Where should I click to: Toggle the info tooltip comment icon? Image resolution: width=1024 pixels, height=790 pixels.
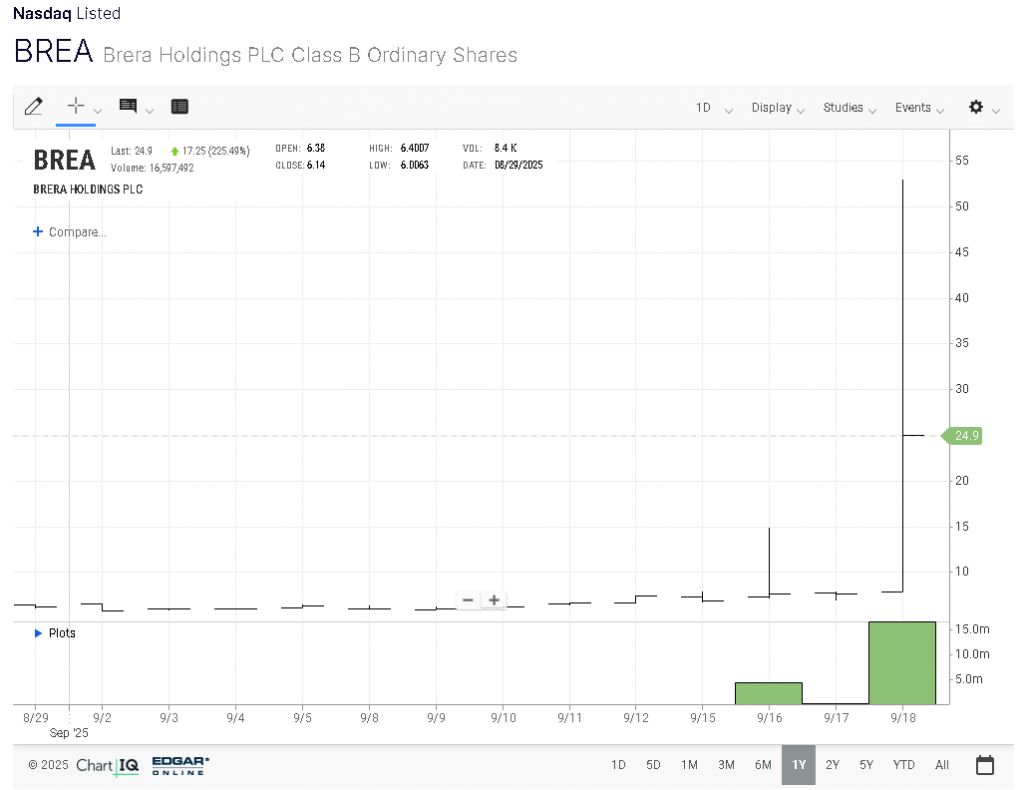[x=128, y=107]
